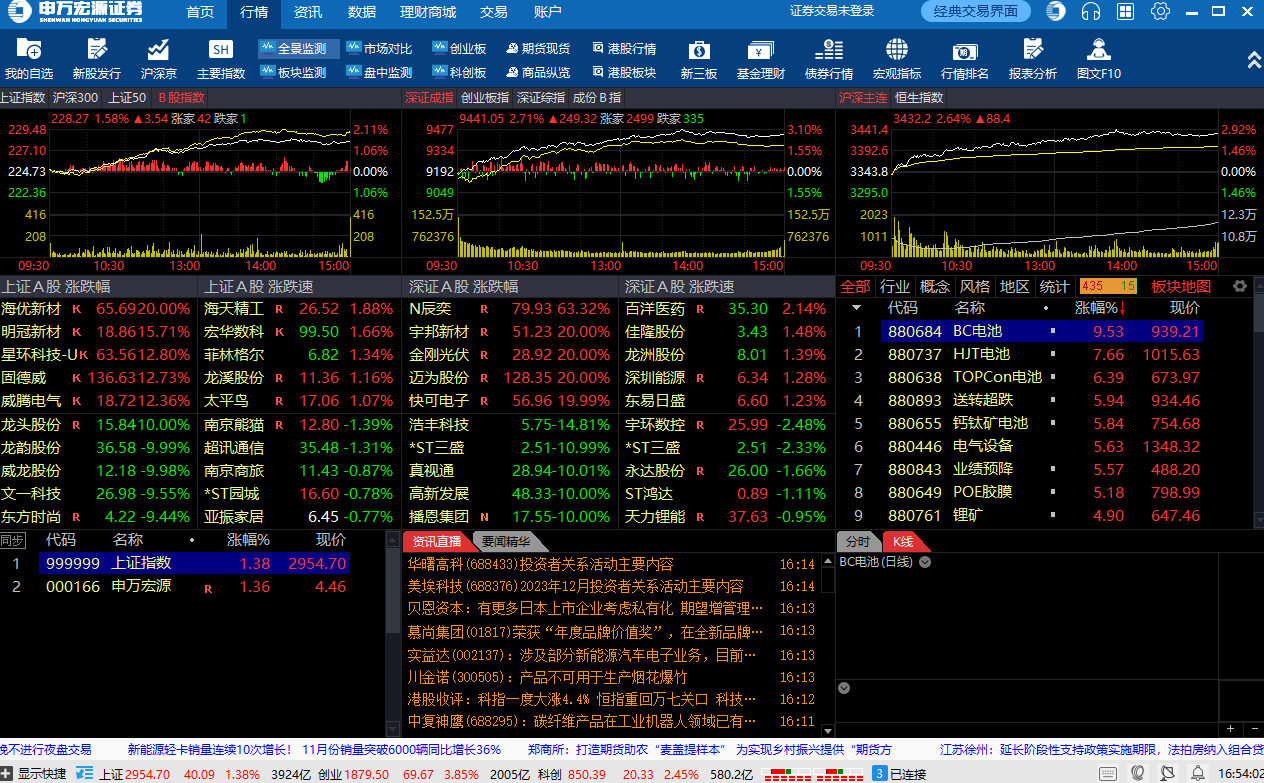Open 报表分析 toolbar icon
Image resolution: width=1264 pixels, height=783 pixels.
1033,59
